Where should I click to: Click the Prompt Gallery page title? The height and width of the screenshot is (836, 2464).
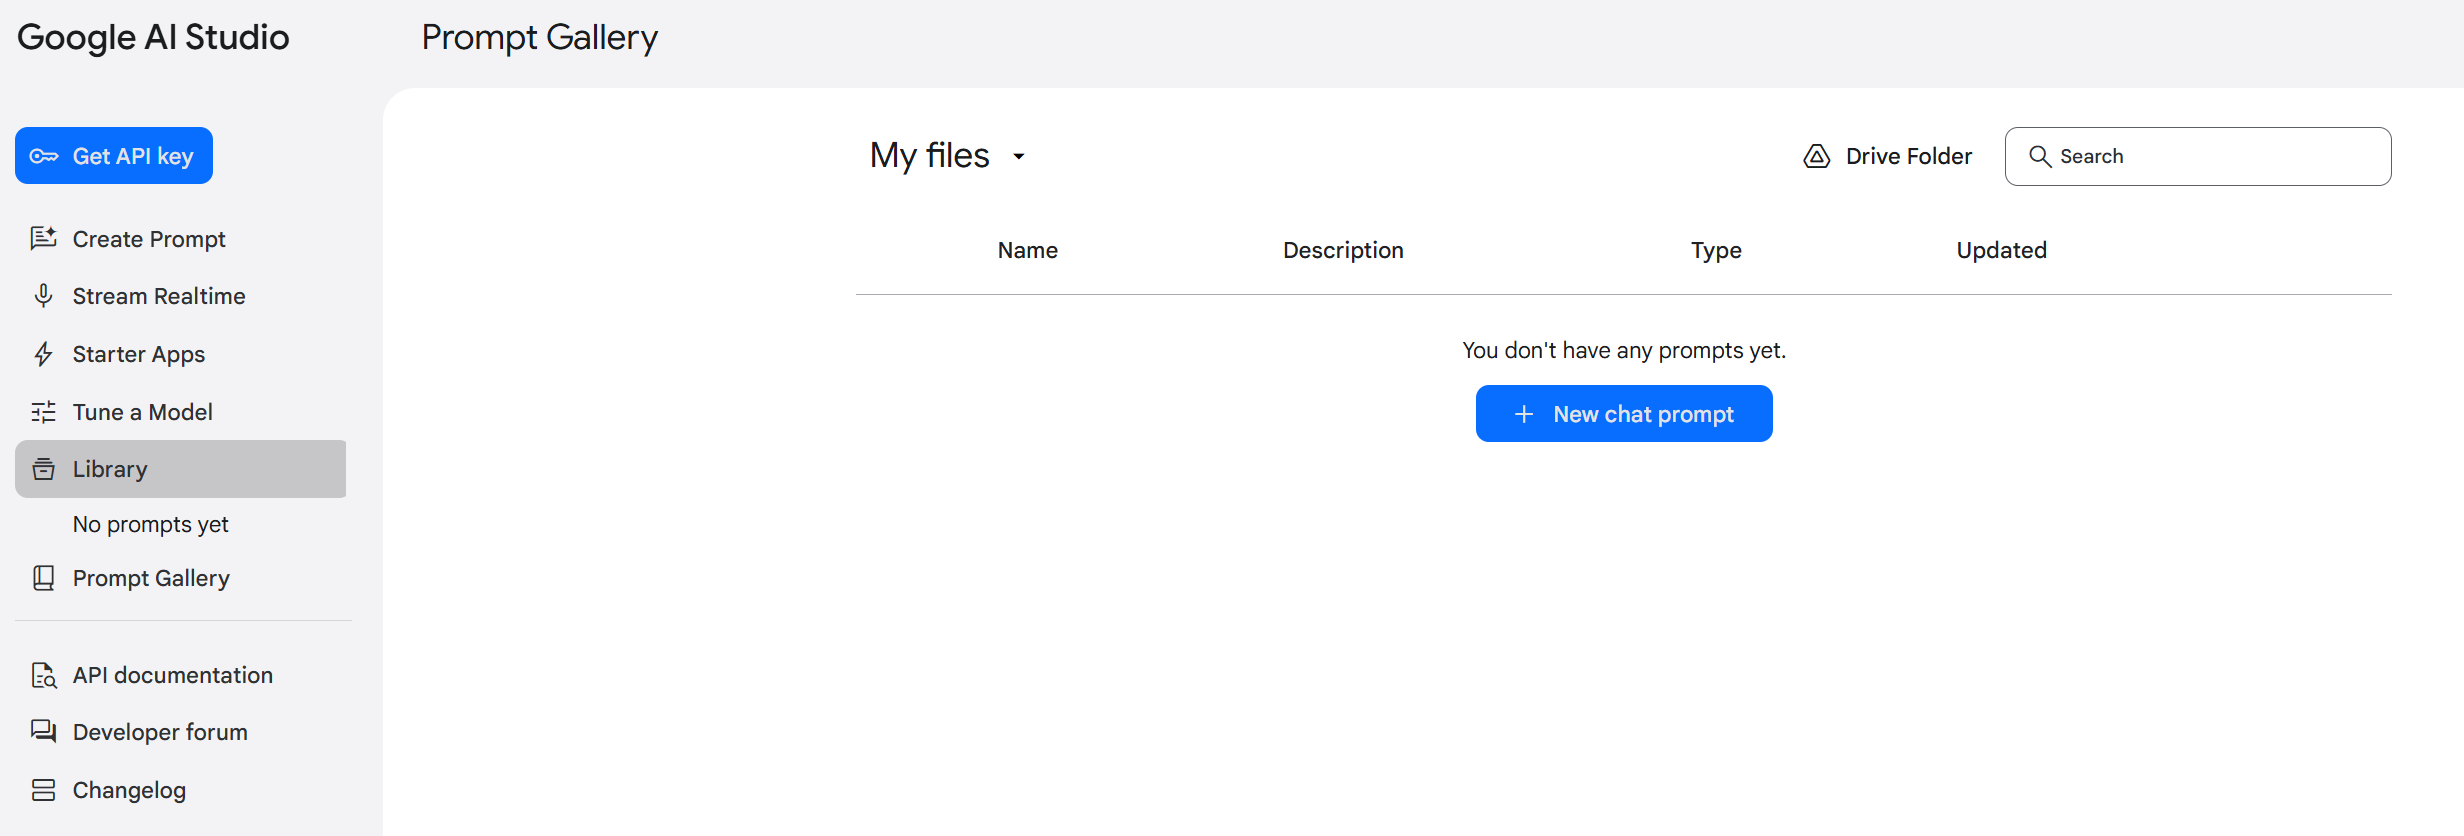point(539,37)
